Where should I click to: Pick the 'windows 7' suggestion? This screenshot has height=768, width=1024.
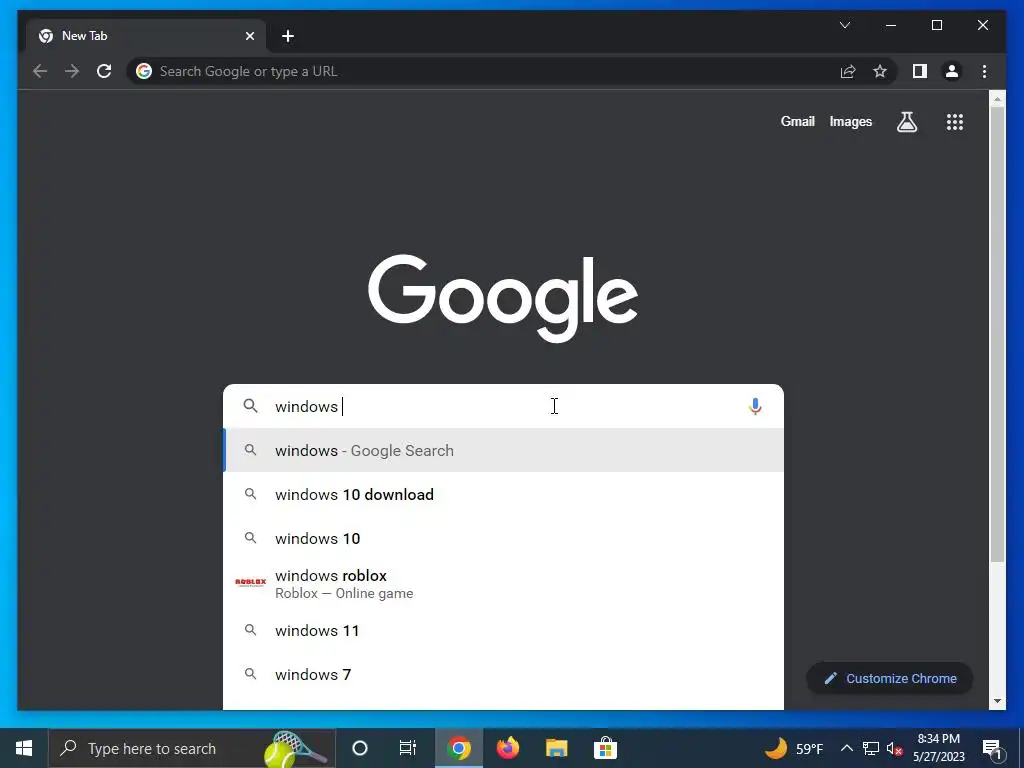[503, 675]
